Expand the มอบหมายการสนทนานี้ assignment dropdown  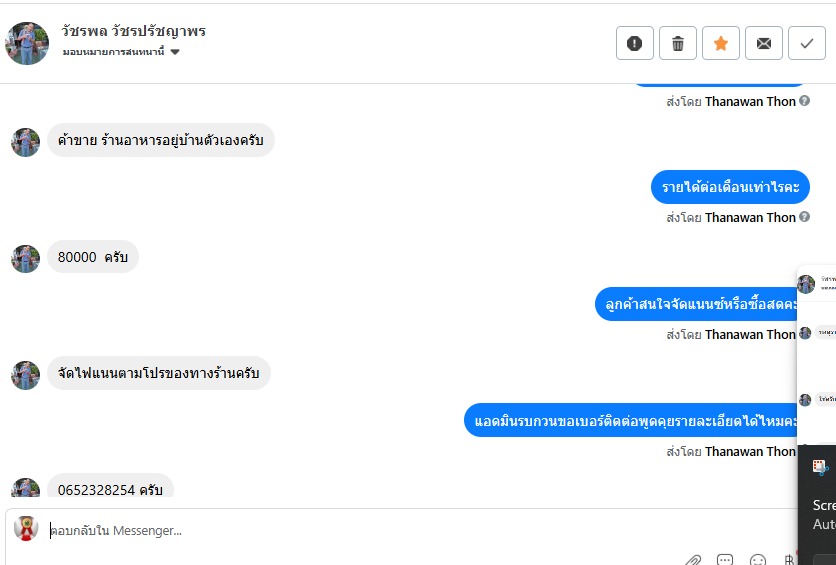(x=121, y=52)
